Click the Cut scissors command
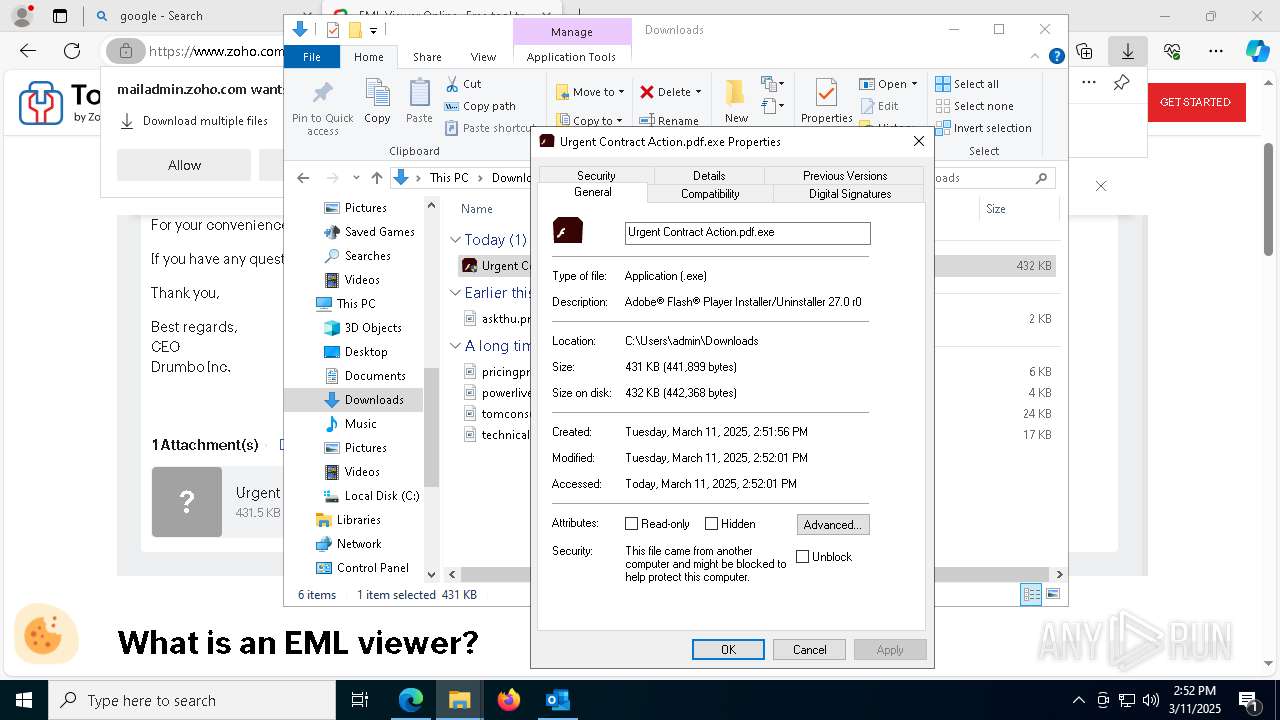 [x=463, y=84]
